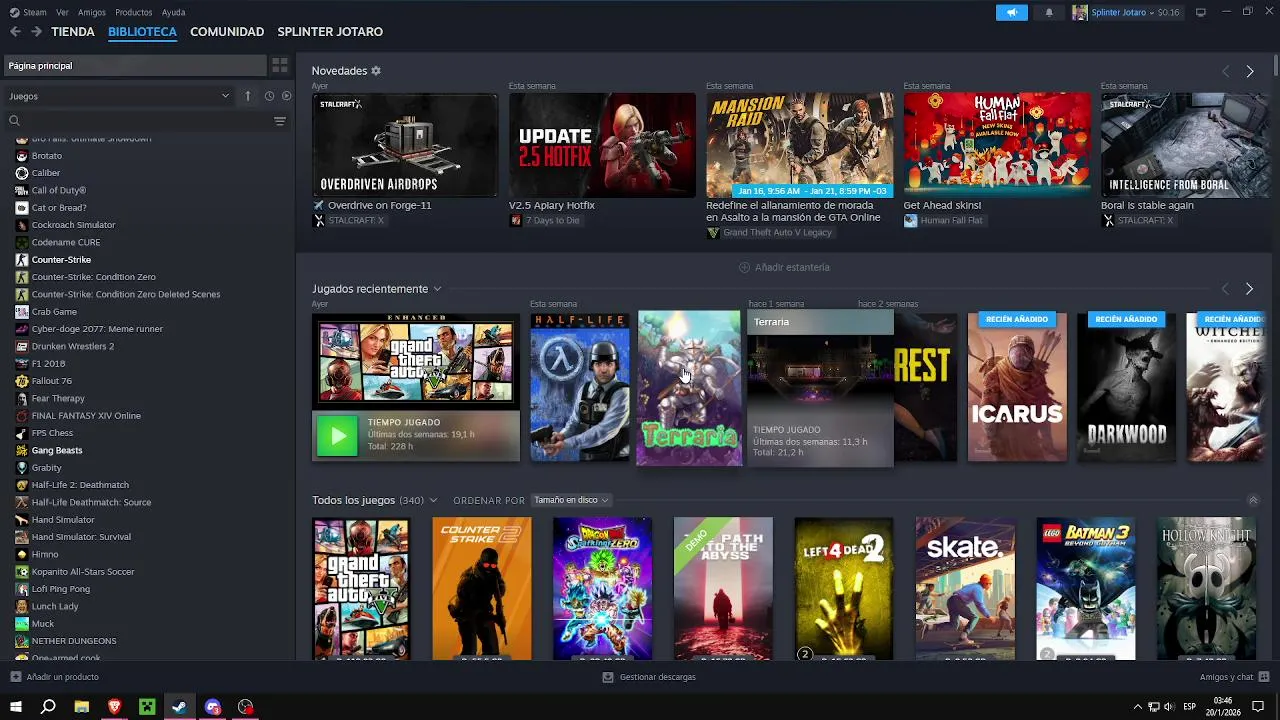Open V2.5 Apiary Hotfix news thumbnail
Image resolution: width=1280 pixels, height=720 pixels.
[x=602, y=145]
